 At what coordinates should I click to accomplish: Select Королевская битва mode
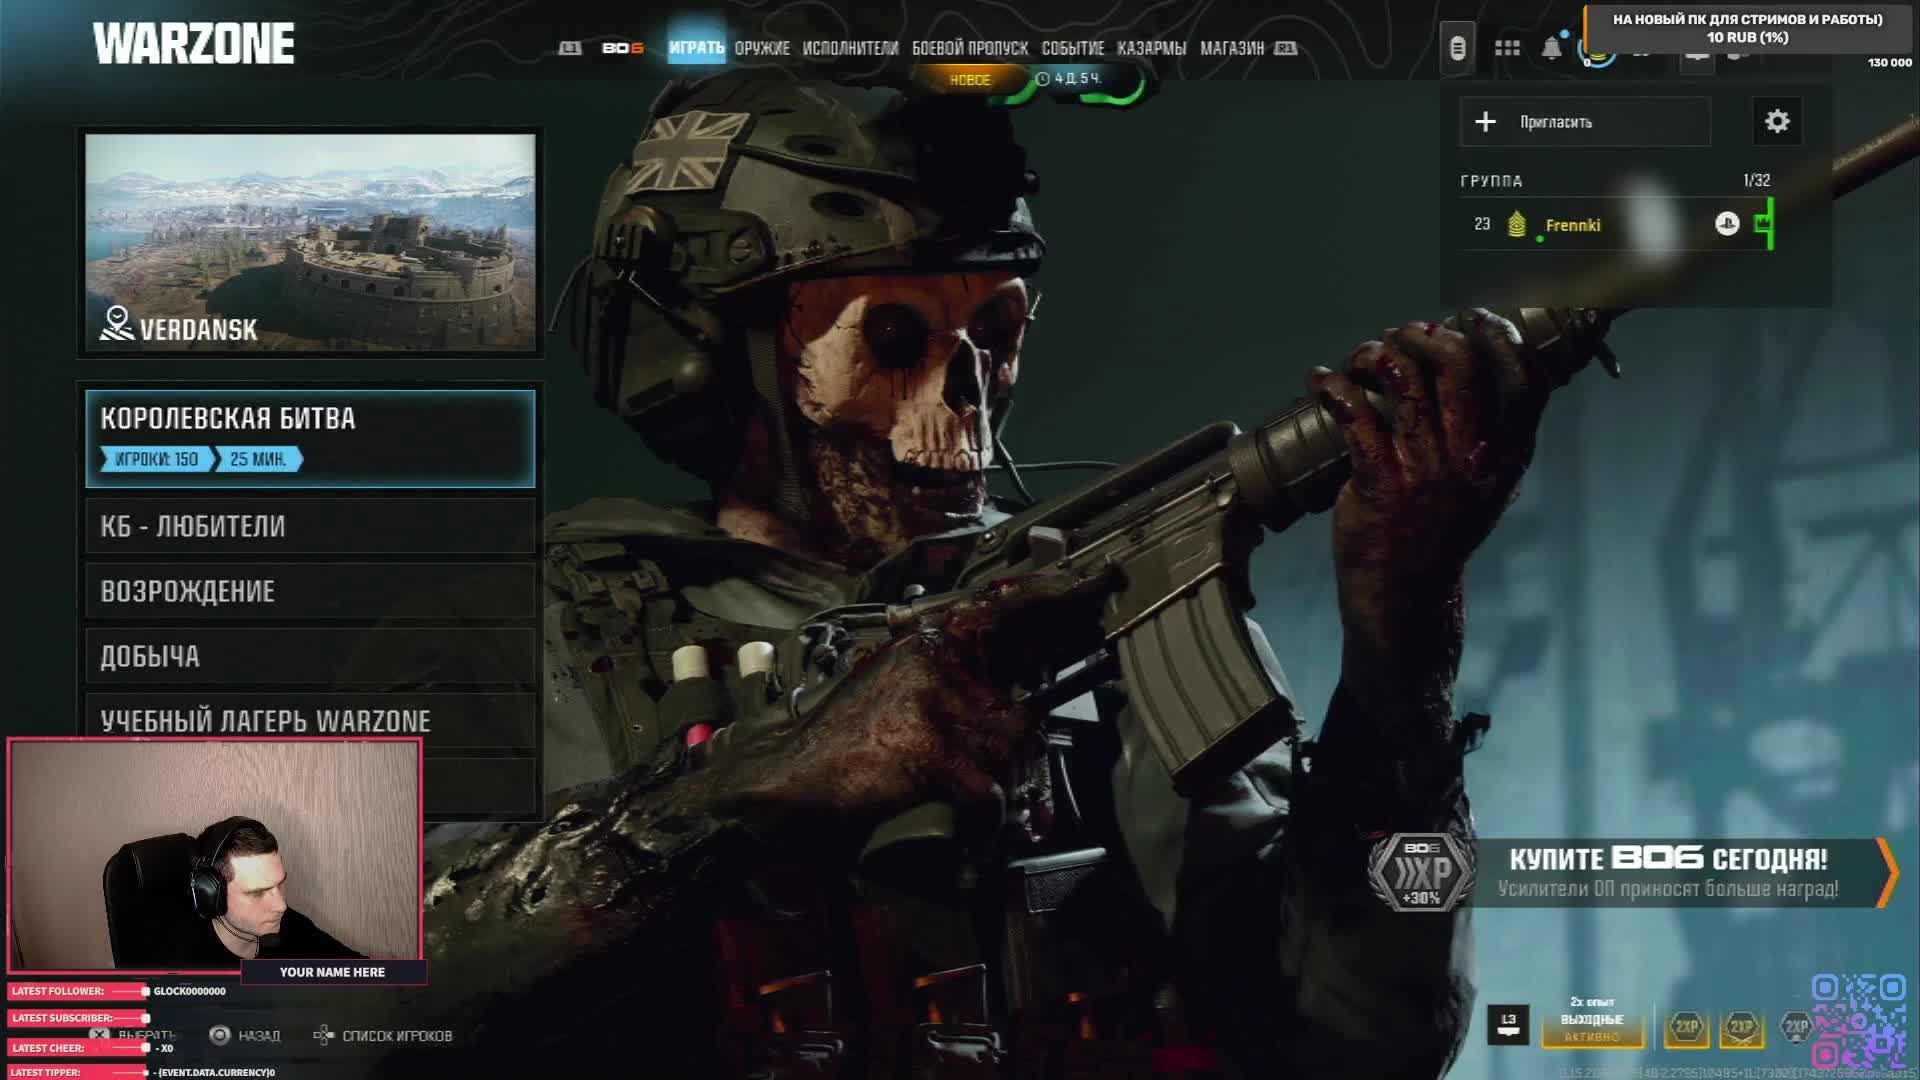tap(310, 438)
